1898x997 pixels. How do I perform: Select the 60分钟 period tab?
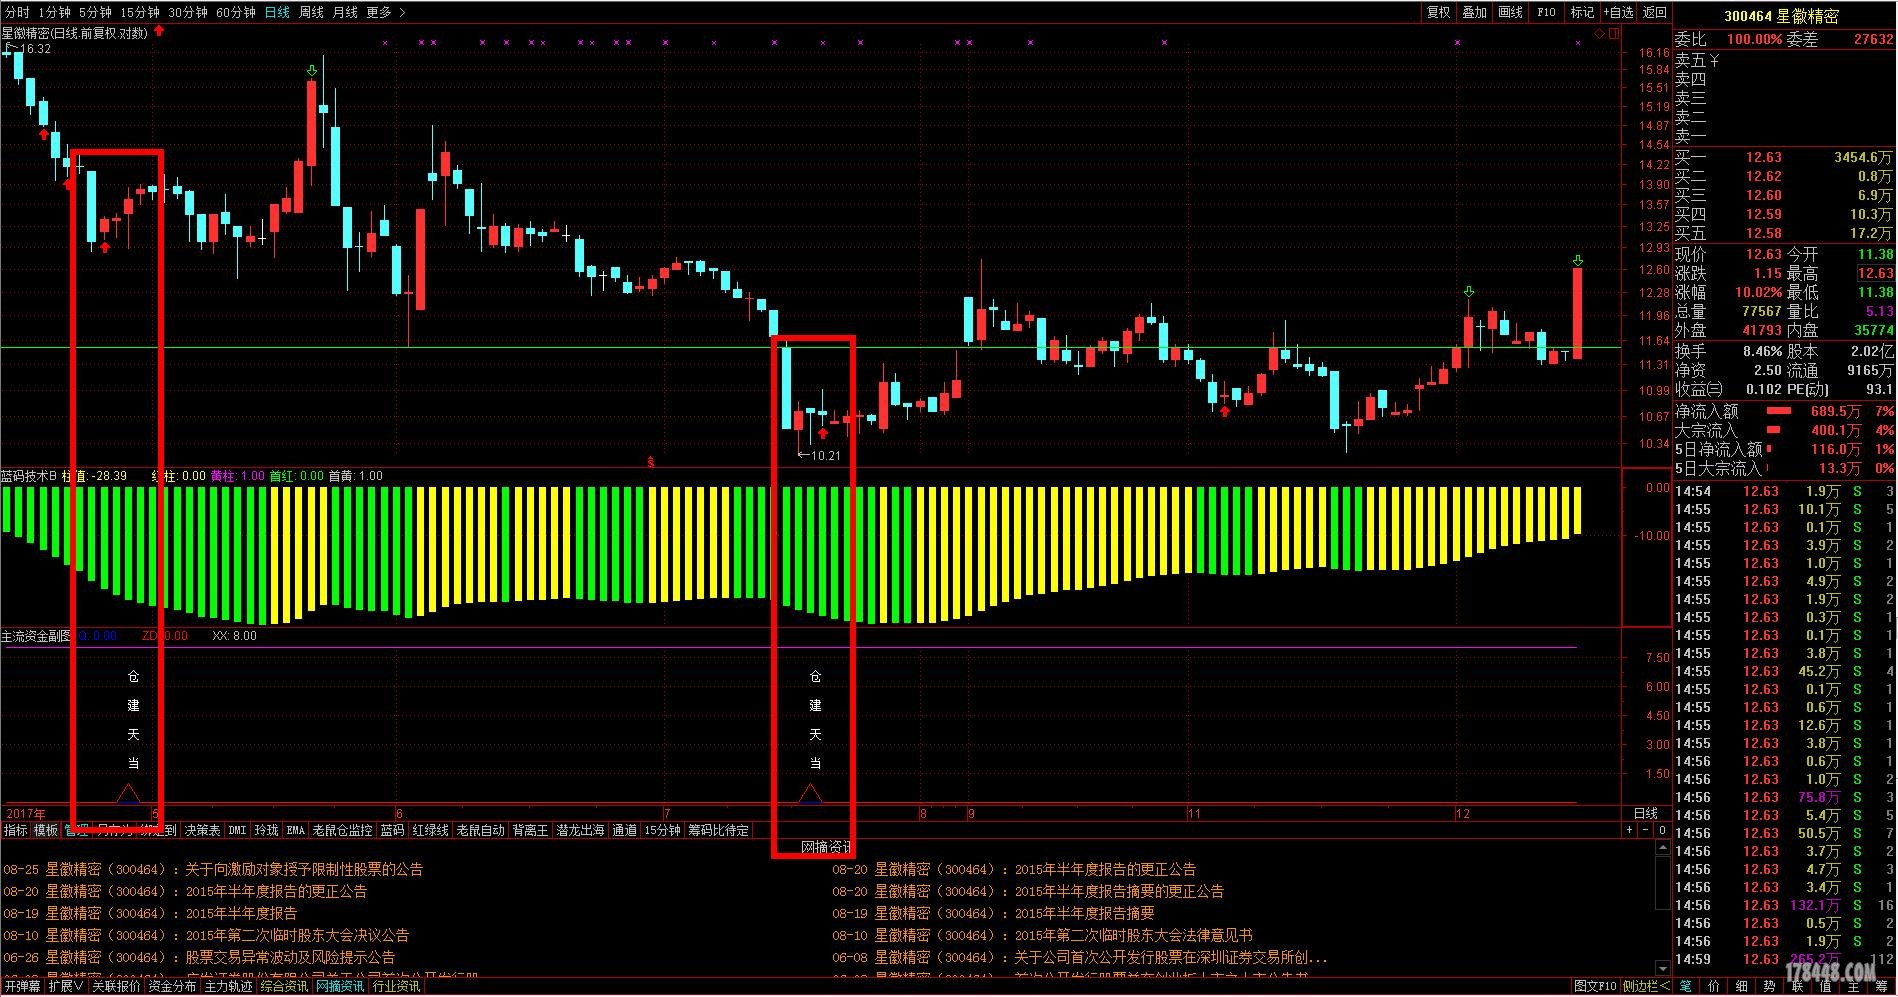point(236,12)
